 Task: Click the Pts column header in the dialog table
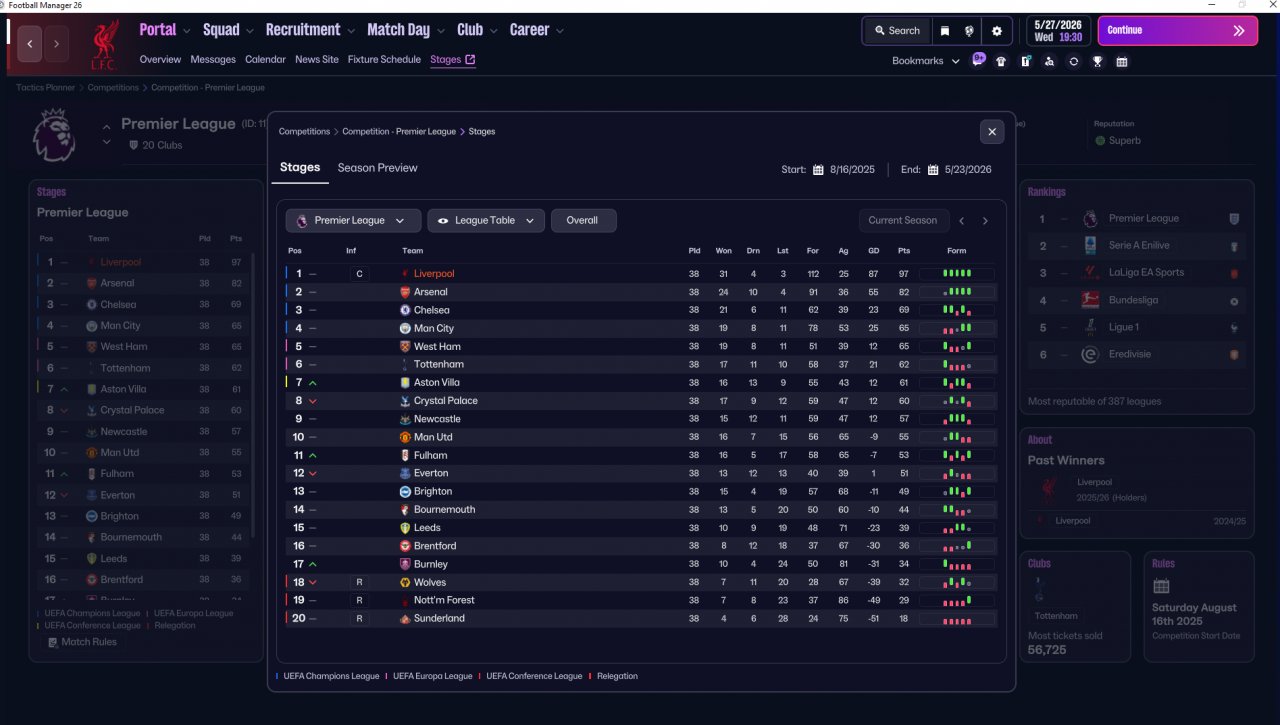tap(904, 251)
